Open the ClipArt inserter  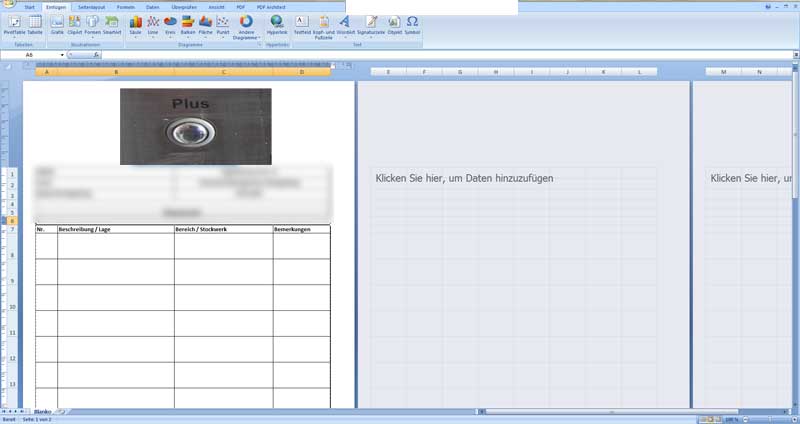coord(75,26)
